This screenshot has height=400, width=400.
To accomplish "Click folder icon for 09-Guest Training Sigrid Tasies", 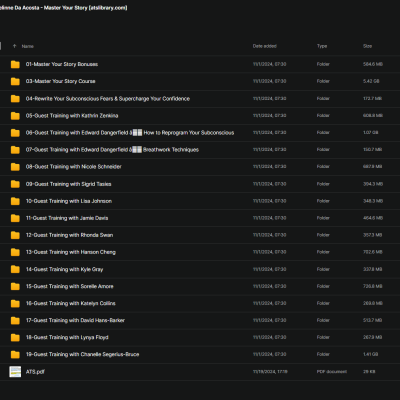I will [x=15, y=184].
